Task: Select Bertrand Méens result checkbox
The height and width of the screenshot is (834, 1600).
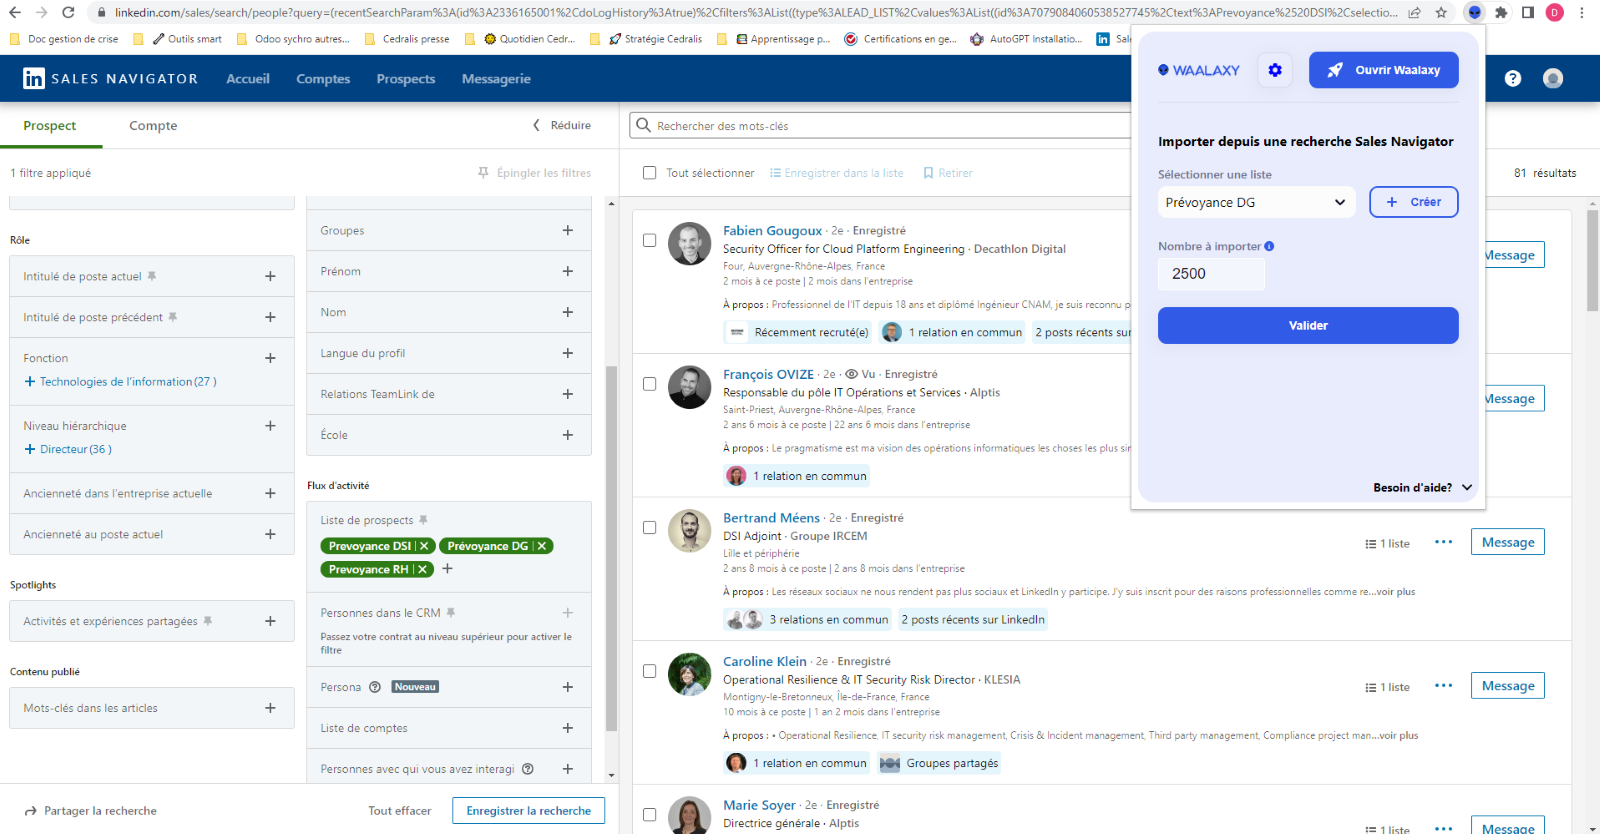Action: coord(649,527)
